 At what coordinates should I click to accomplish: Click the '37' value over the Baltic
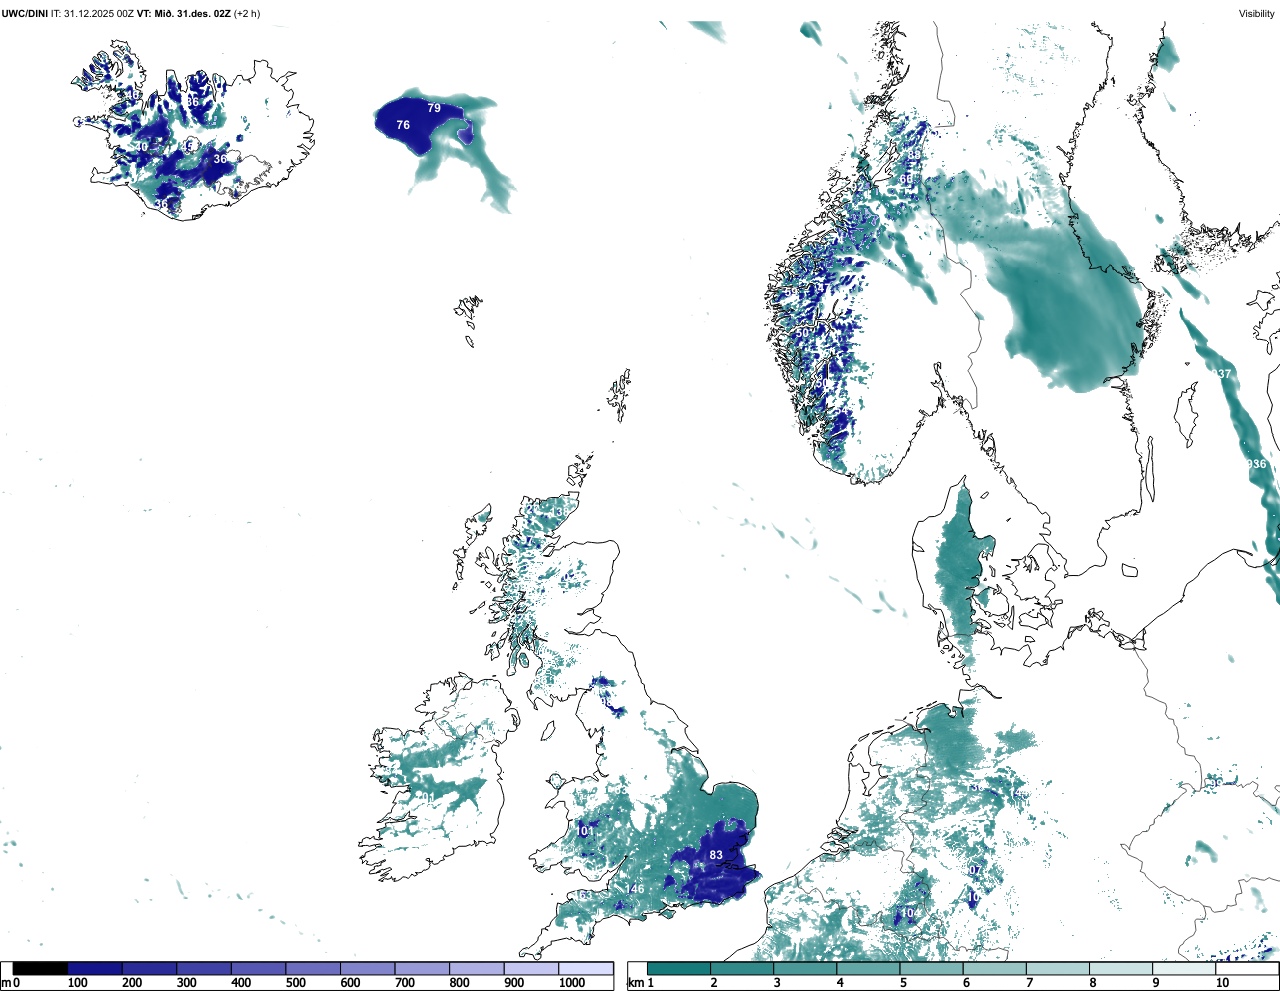1225,374
